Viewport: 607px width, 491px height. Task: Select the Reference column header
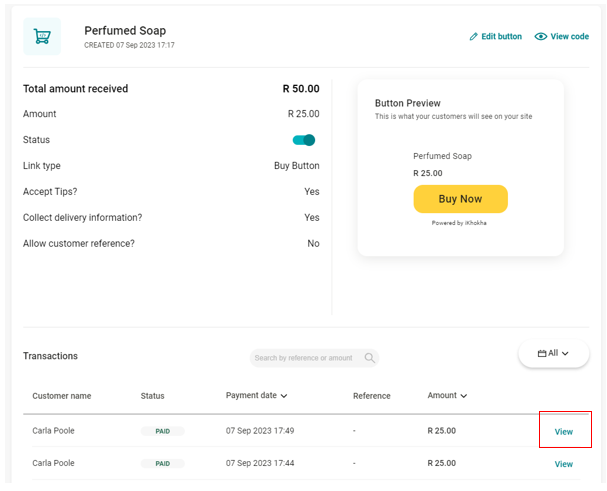coord(371,396)
